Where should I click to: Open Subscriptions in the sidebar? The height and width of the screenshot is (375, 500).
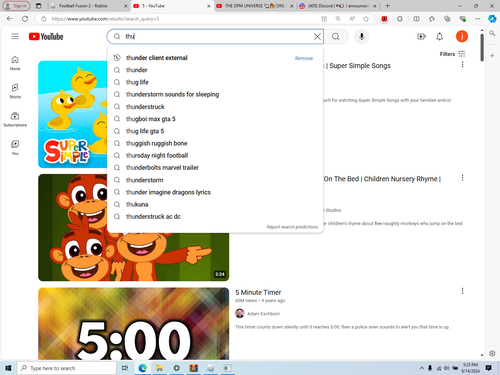(15, 119)
